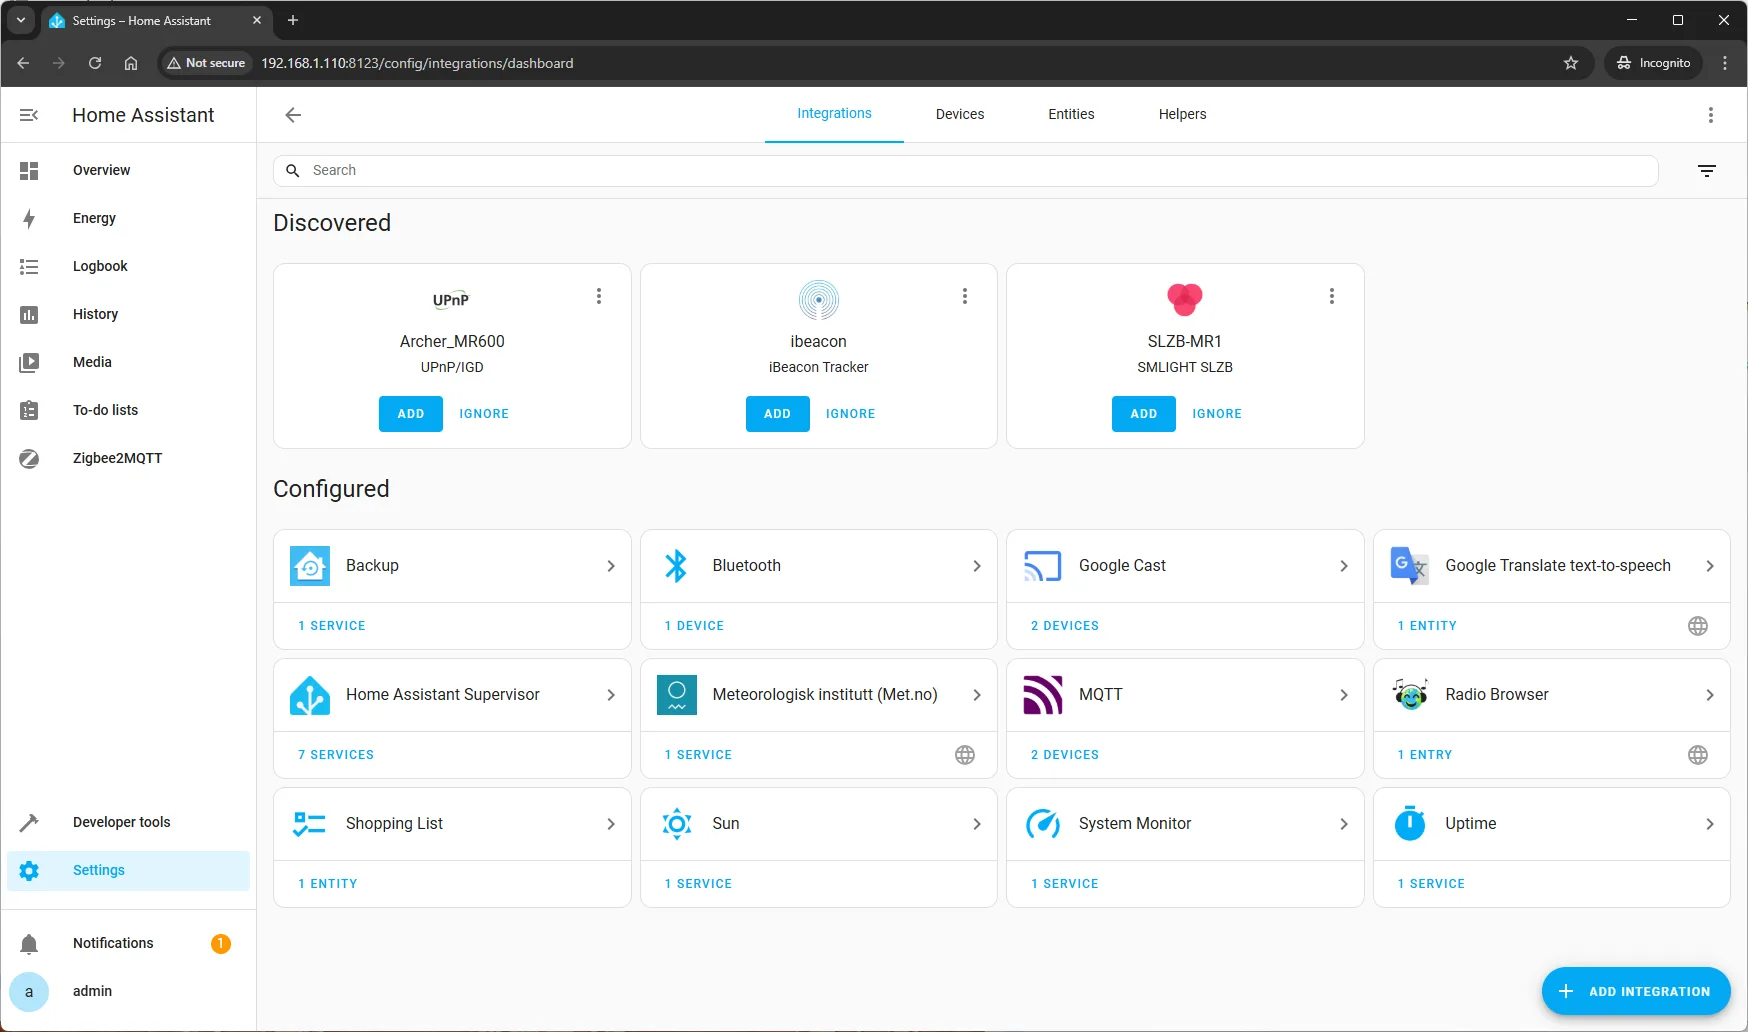This screenshot has width=1748, height=1032.
Task: Open the History panel
Action: coord(95,314)
